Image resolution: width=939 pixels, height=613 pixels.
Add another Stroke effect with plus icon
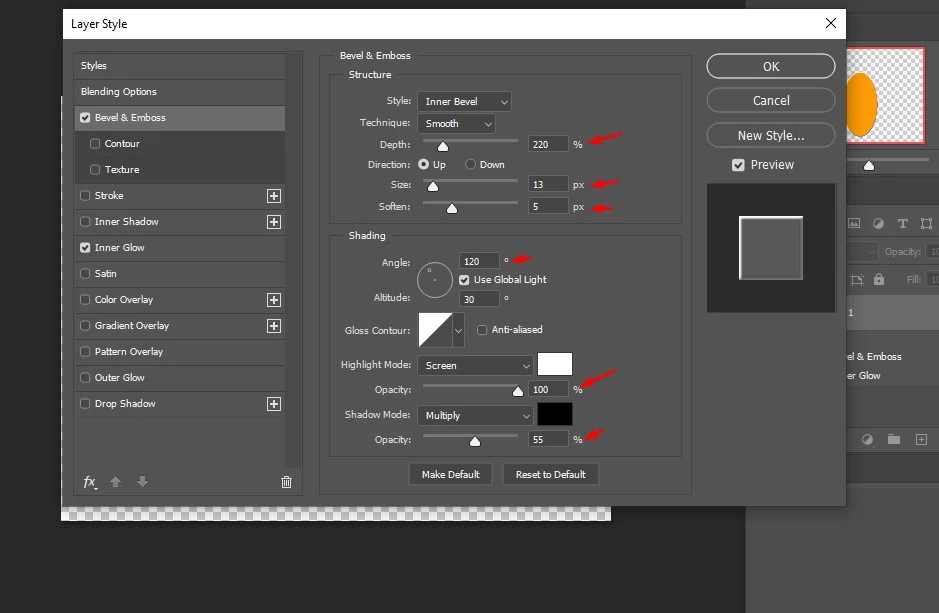(x=274, y=196)
